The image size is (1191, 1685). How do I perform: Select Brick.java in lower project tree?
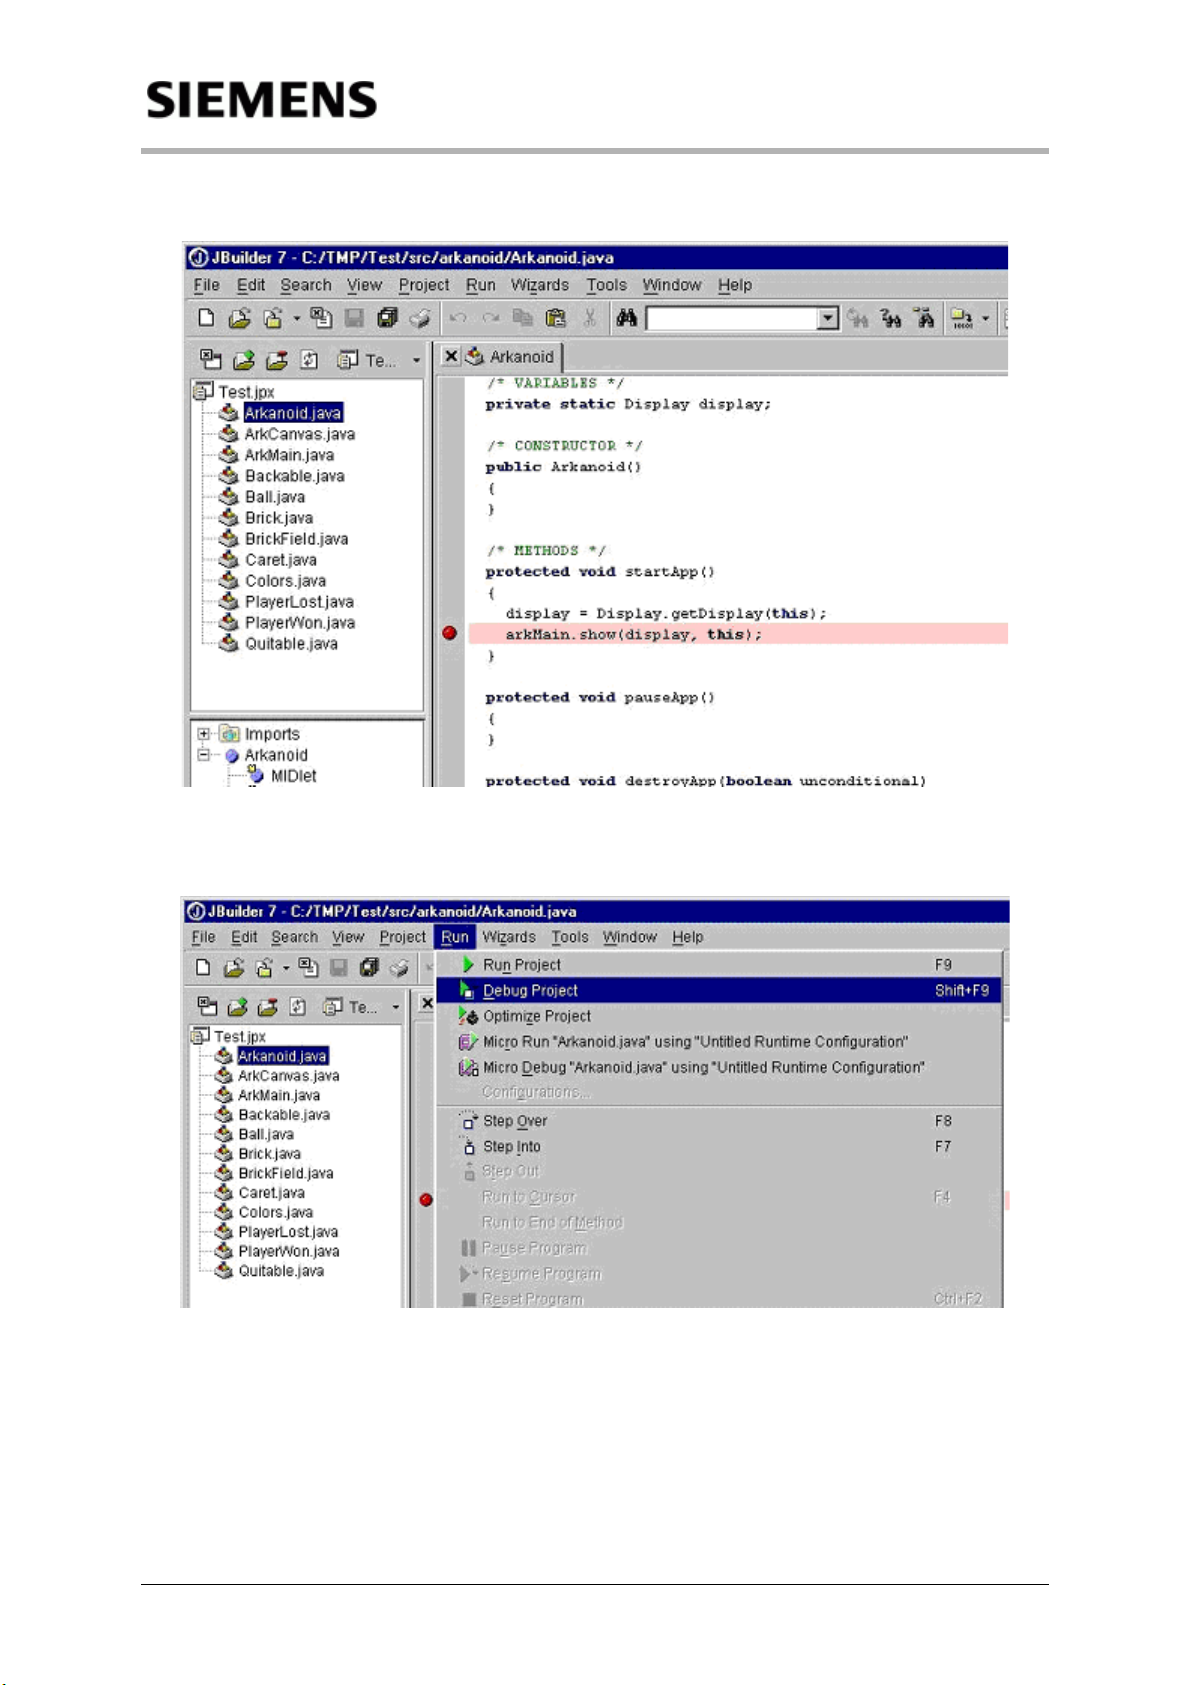[269, 1154]
